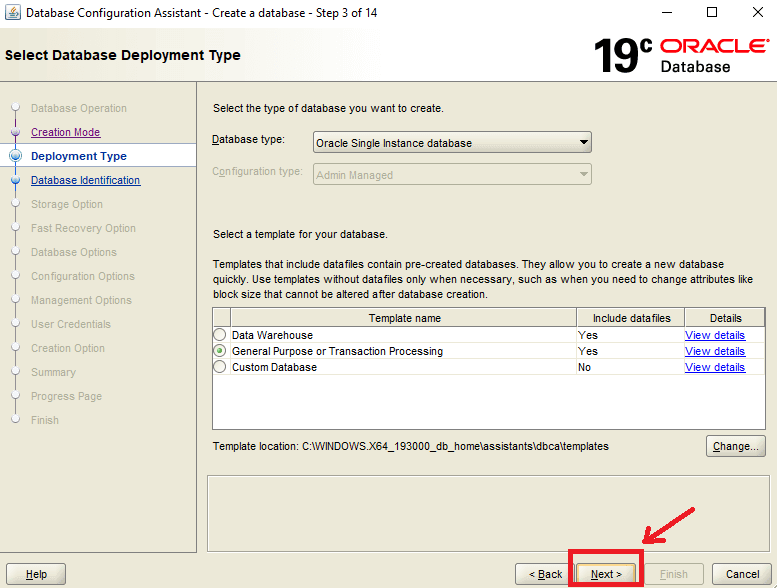Click the Database Identification step bullet
The height and width of the screenshot is (588, 777).
tap(15, 181)
